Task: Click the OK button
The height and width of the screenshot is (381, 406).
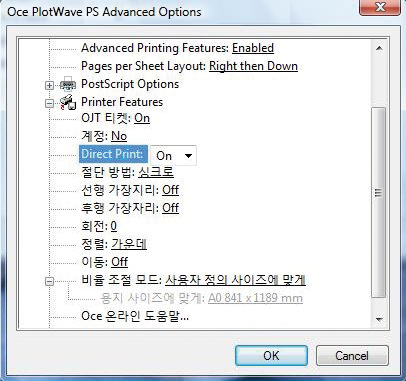Action: pyautogui.click(x=271, y=355)
